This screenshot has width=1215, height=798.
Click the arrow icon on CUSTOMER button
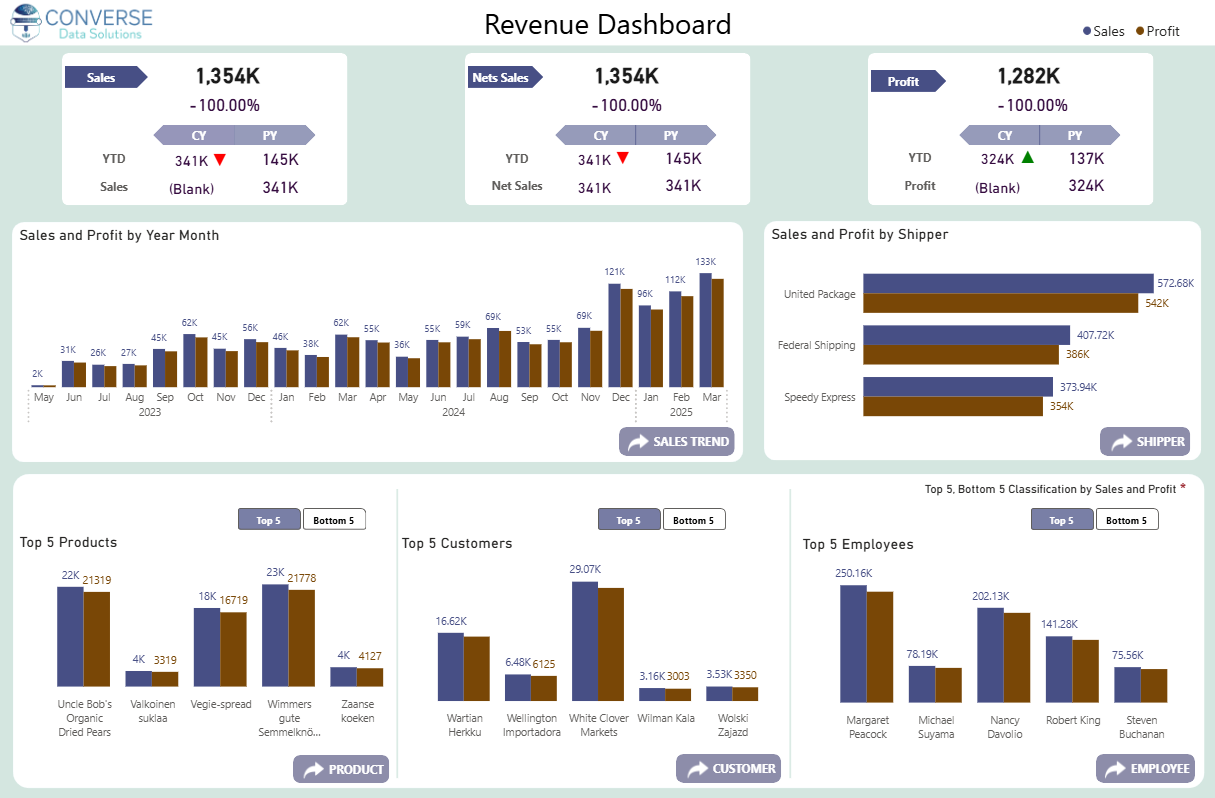click(x=697, y=769)
